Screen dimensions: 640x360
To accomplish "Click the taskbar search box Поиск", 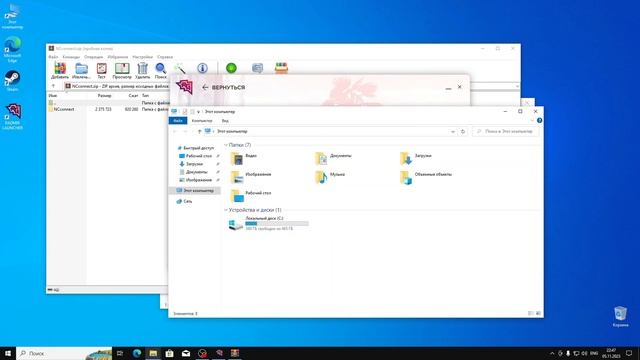I will tap(64, 353).
